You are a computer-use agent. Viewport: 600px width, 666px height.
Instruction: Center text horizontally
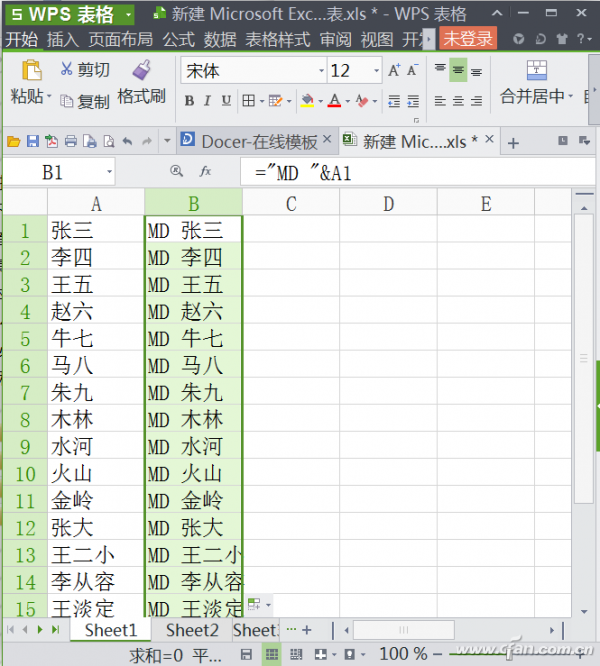coord(458,101)
